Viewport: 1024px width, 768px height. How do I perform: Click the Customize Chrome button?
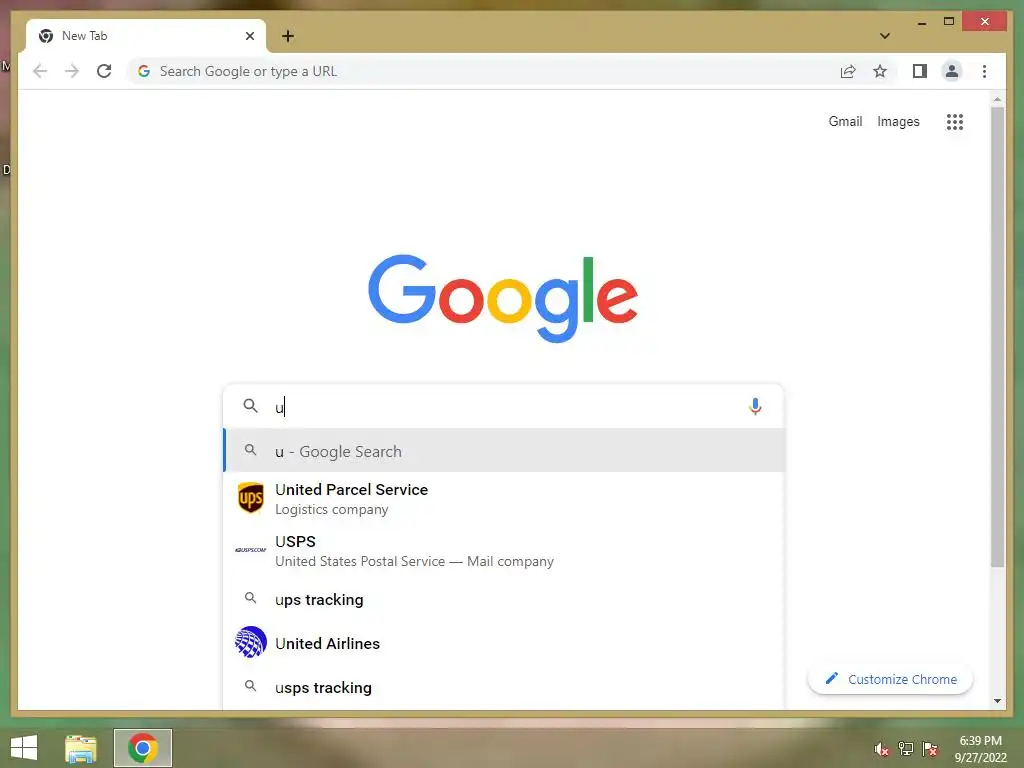(891, 679)
